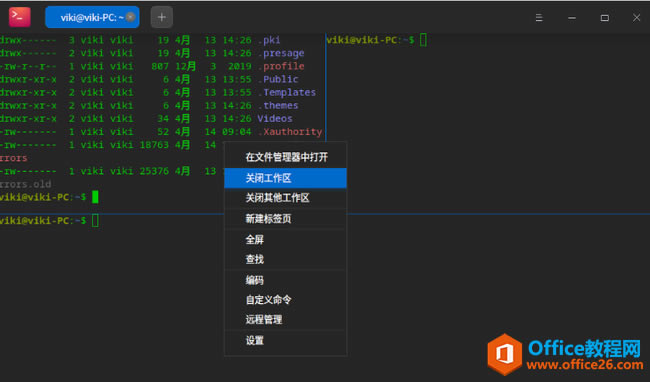Select 自定义命令 menu entry

coord(286,300)
